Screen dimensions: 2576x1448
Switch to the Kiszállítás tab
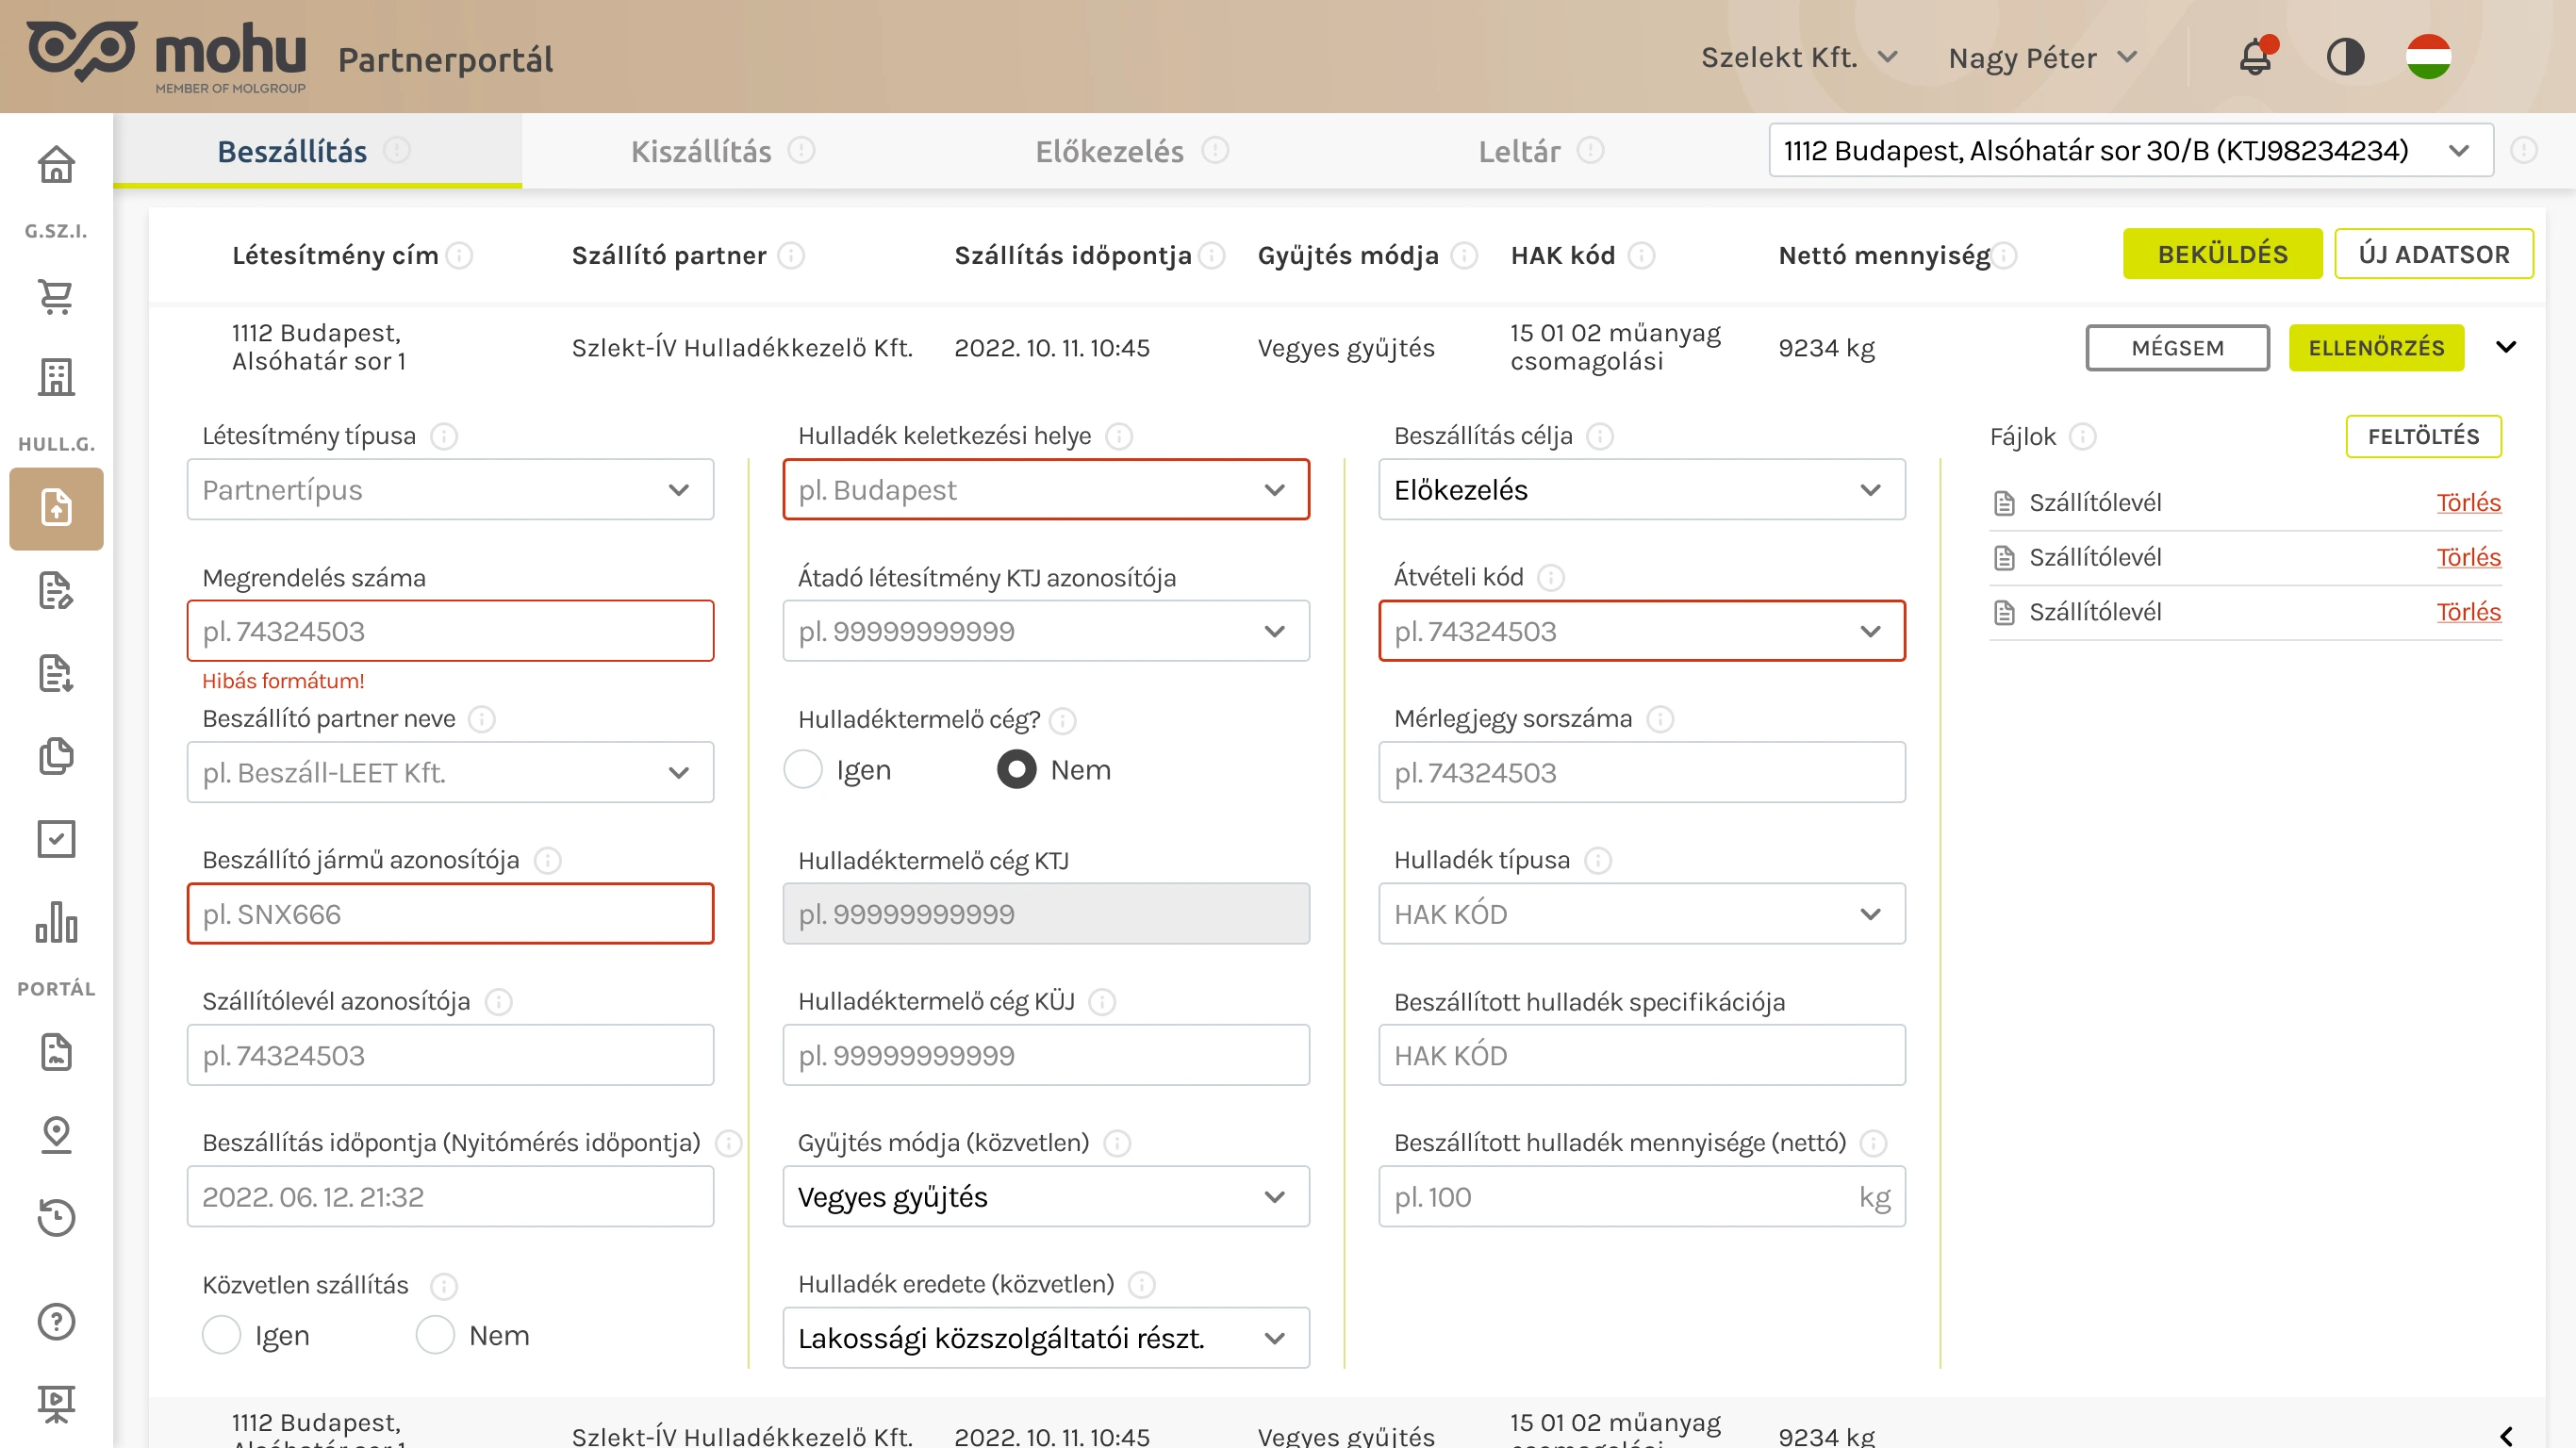(x=701, y=151)
